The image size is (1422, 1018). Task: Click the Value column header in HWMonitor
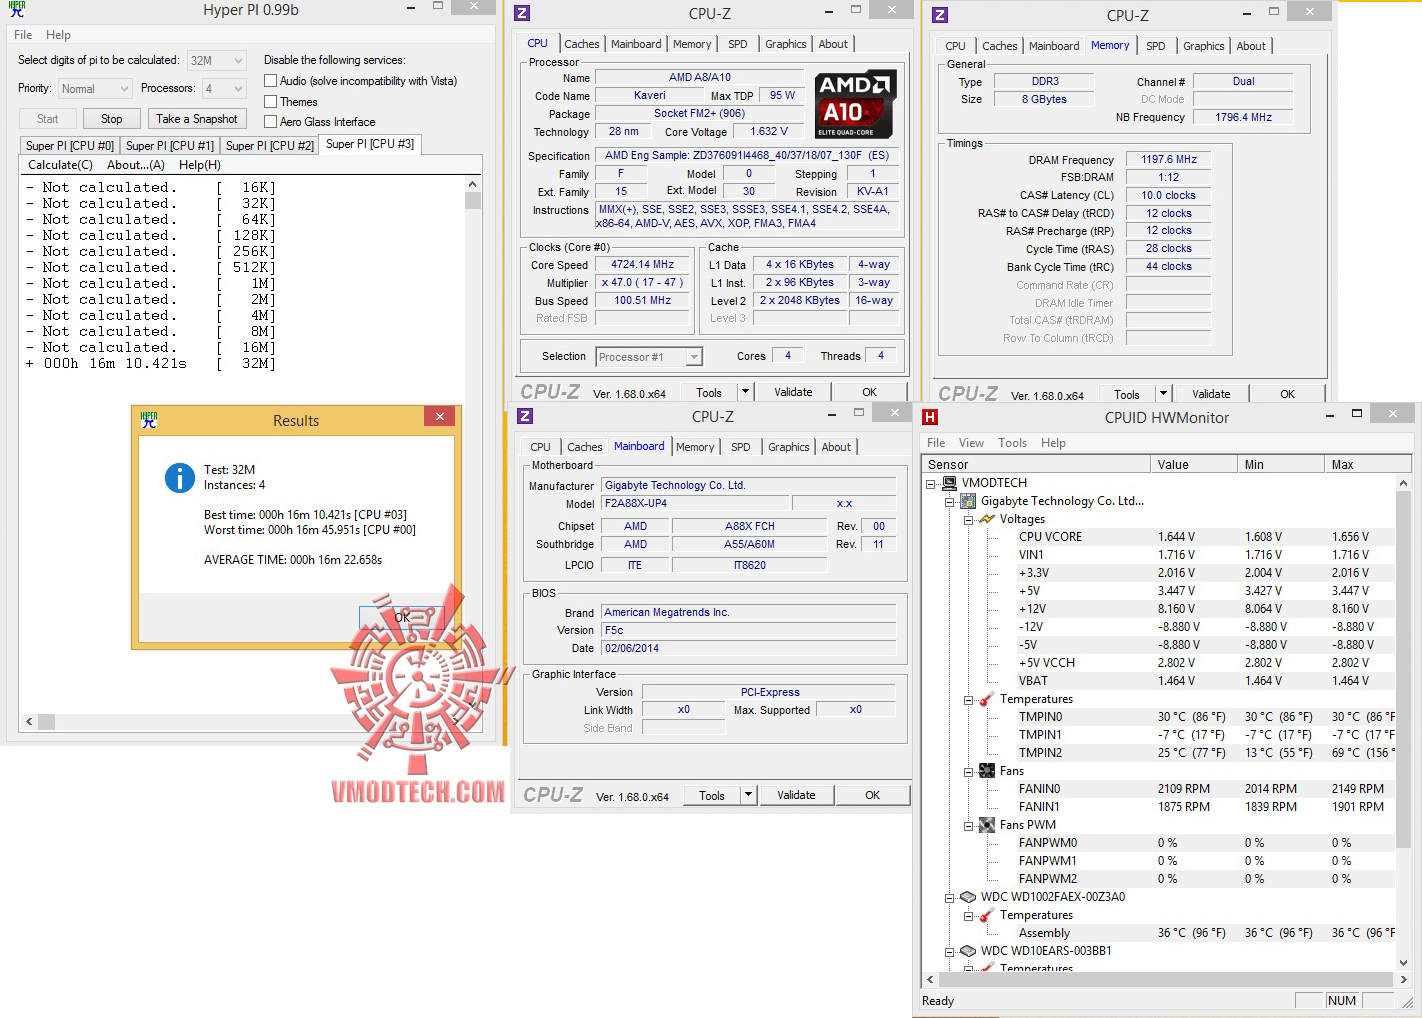pos(1194,465)
